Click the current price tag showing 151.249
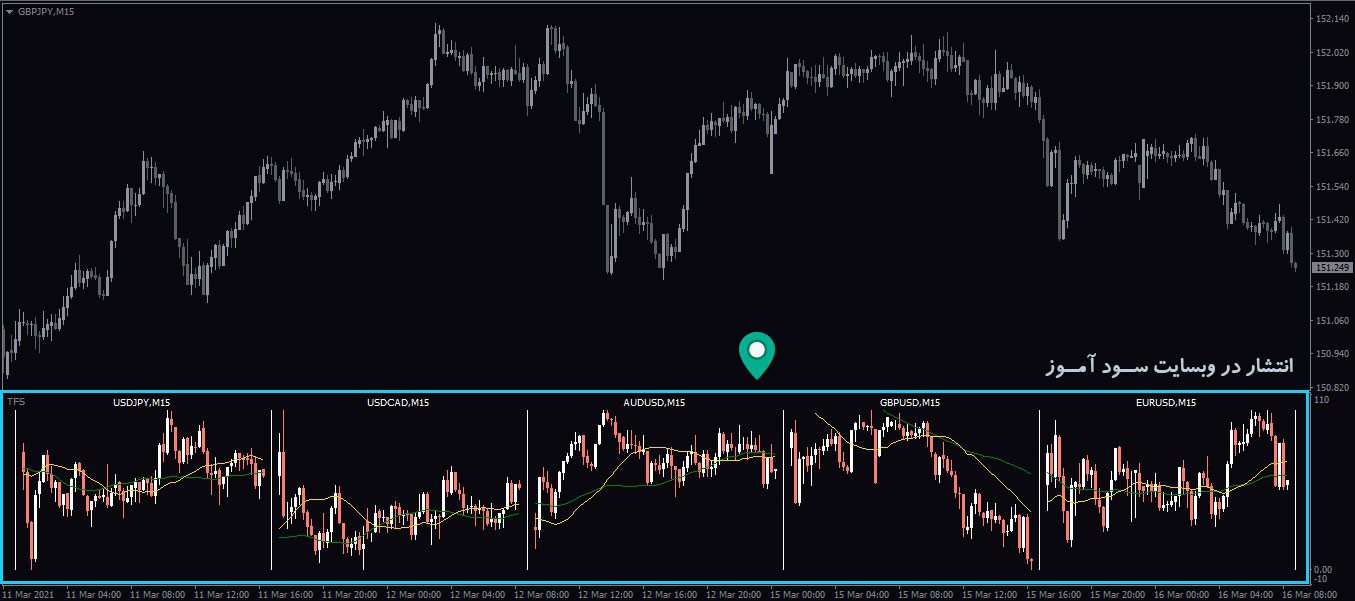Viewport: 1355px width, 601px height. 1331,267
